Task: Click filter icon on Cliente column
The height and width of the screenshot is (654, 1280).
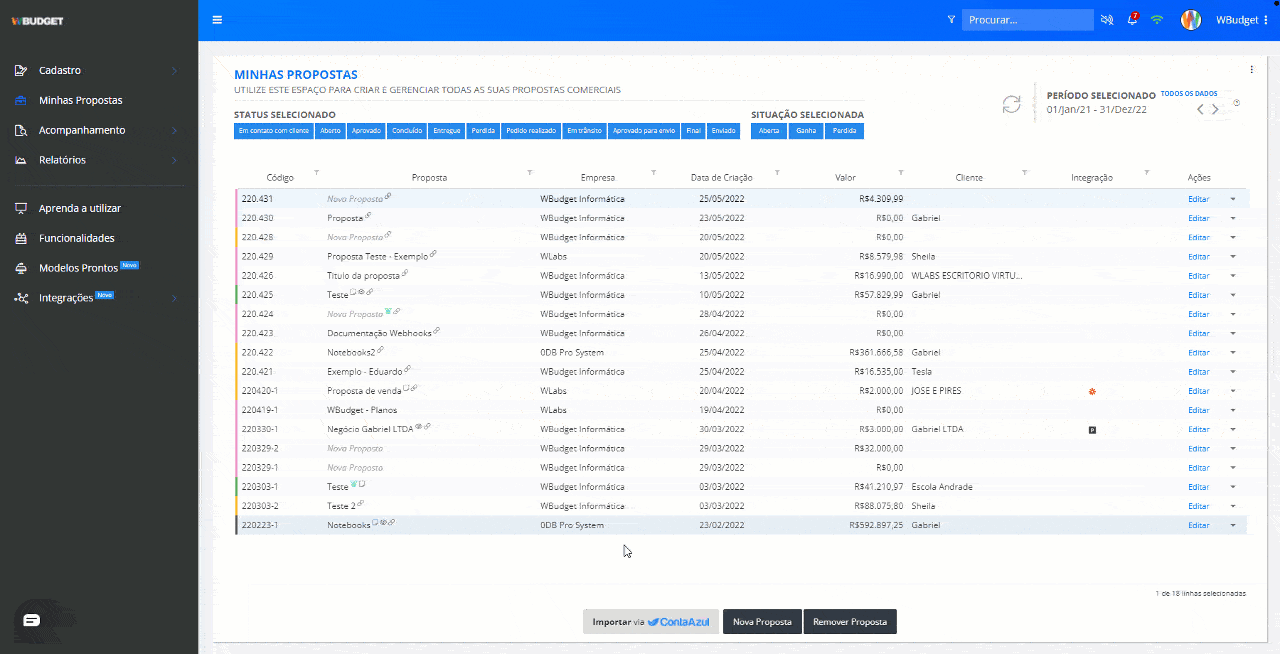Action: coord(1024,172)
